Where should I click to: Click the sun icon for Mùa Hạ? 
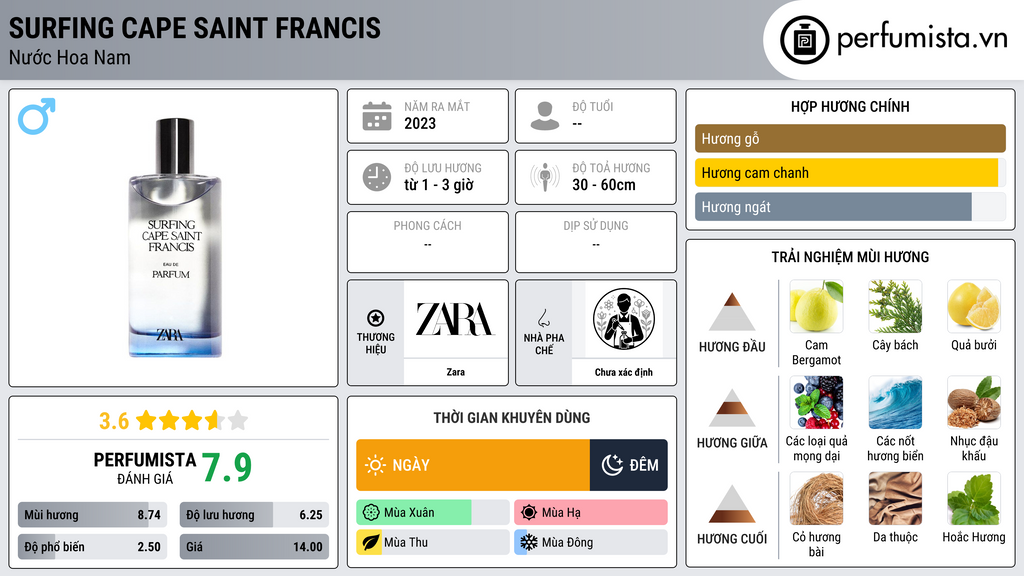pos(529,513)
